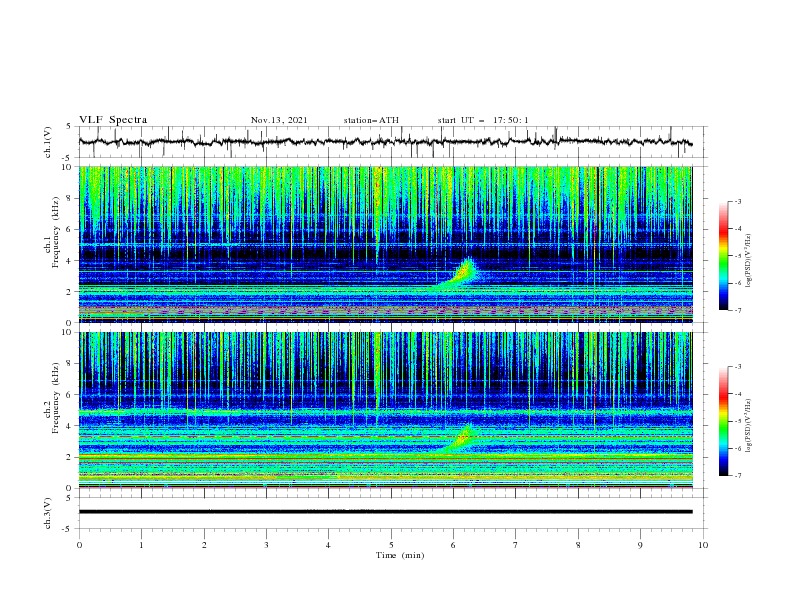Click the '-3' value atop the ch.1 colorbar
Viewport: 792px width, 612px height.
pos(737,201)
